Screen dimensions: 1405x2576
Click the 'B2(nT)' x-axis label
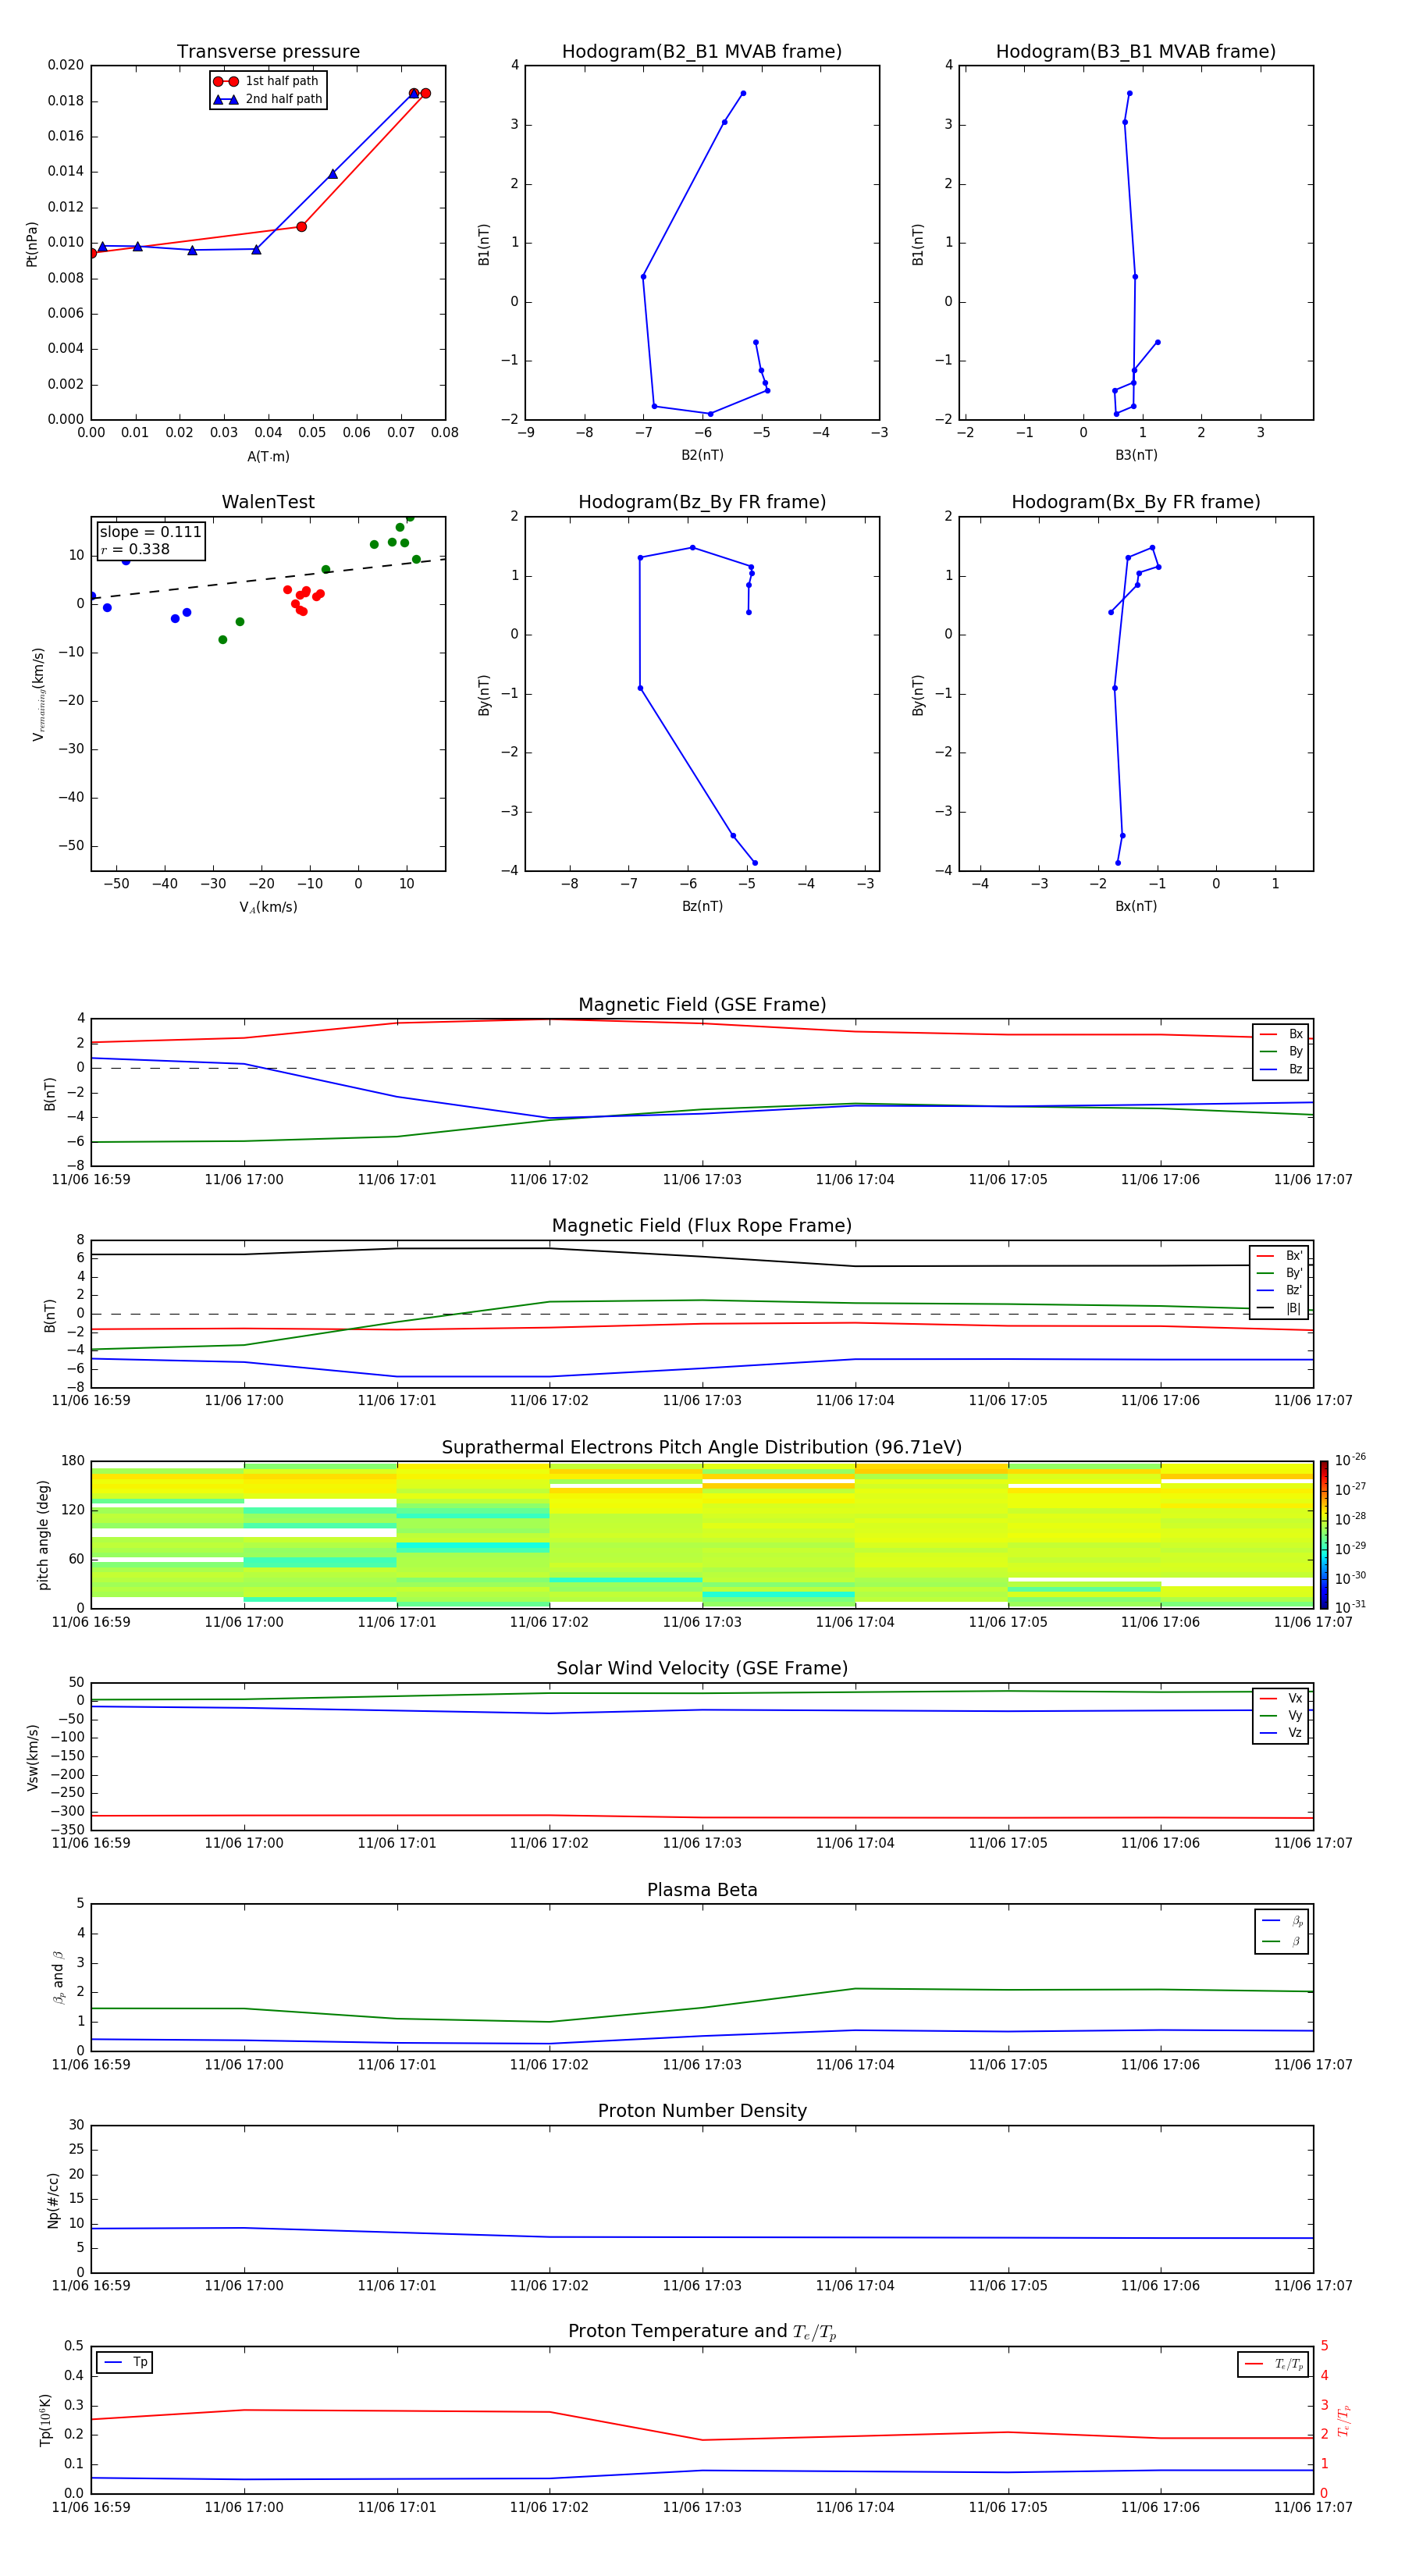(702, 456)
